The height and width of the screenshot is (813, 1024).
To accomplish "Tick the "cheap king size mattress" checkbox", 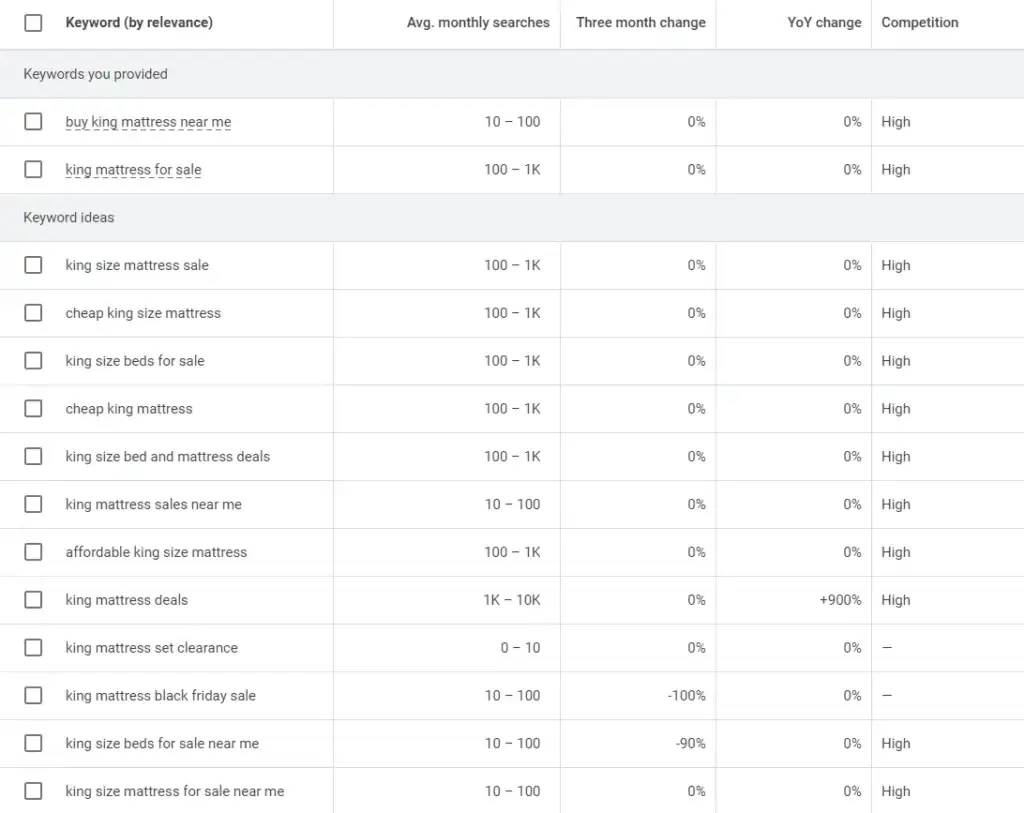I will (33, 313).
